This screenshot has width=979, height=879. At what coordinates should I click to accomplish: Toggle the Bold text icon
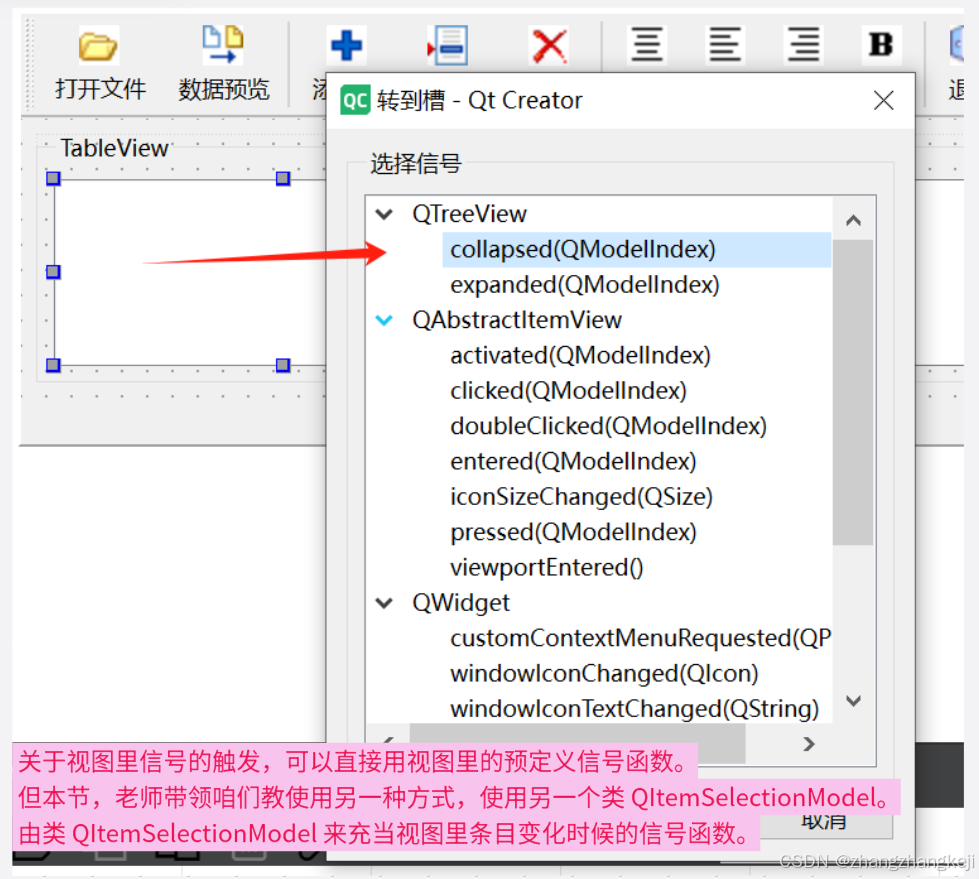(881, 44)
